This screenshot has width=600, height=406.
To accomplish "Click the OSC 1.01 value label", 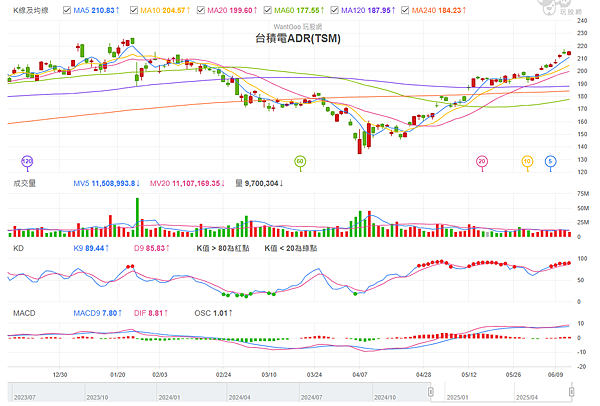I will [213, 313].
